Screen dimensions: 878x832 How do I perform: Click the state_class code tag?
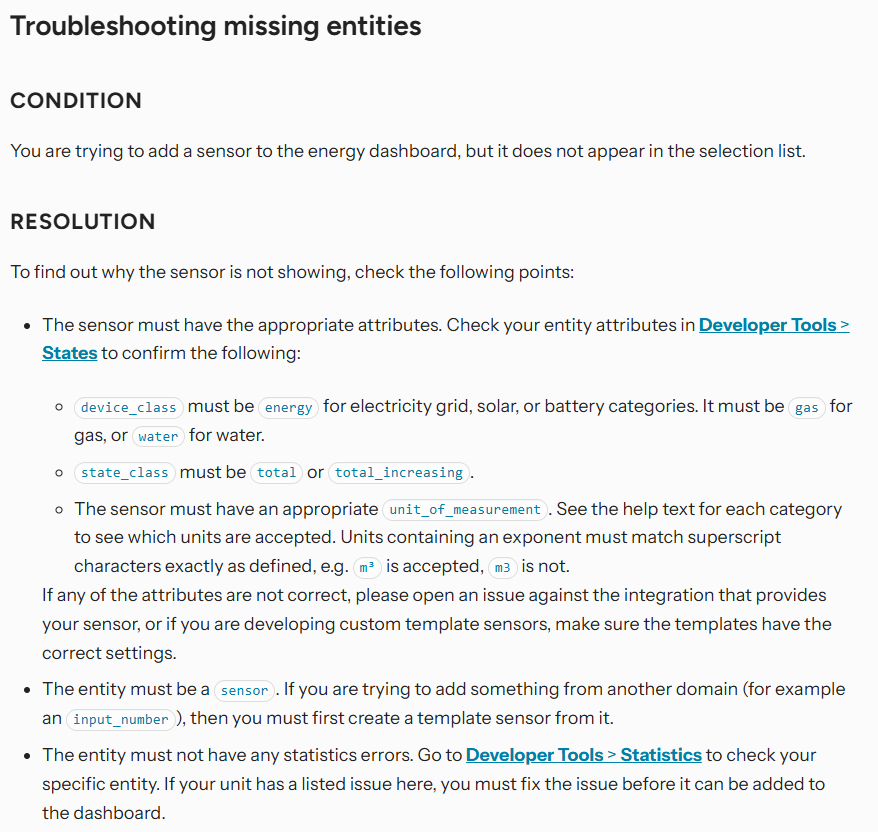point(124,473)
